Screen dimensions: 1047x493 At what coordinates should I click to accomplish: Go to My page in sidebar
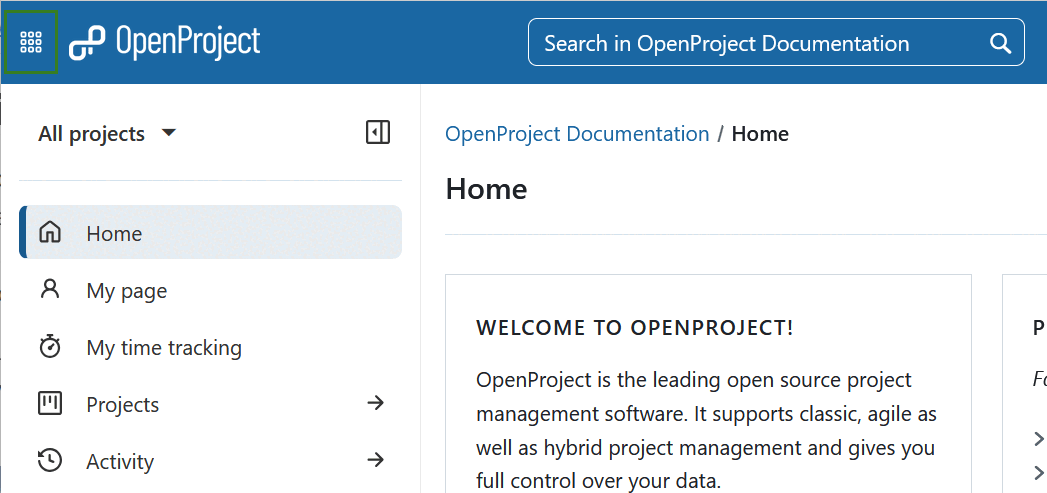(x=127, y=291)
